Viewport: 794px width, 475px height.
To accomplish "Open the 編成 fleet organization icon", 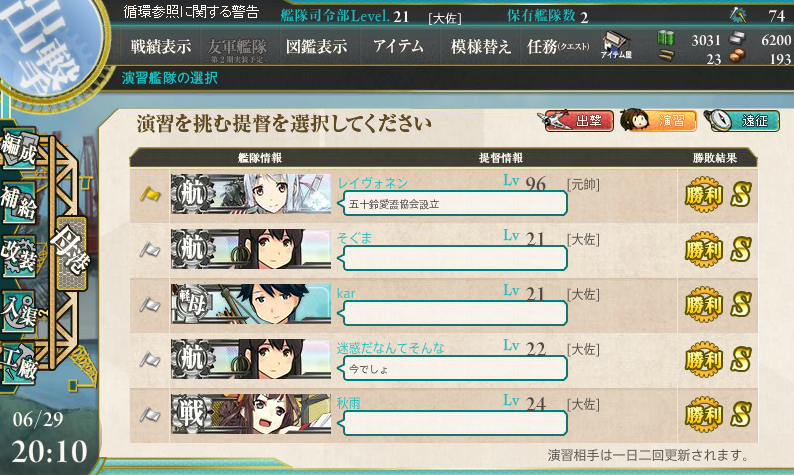I will click(19, 148).
